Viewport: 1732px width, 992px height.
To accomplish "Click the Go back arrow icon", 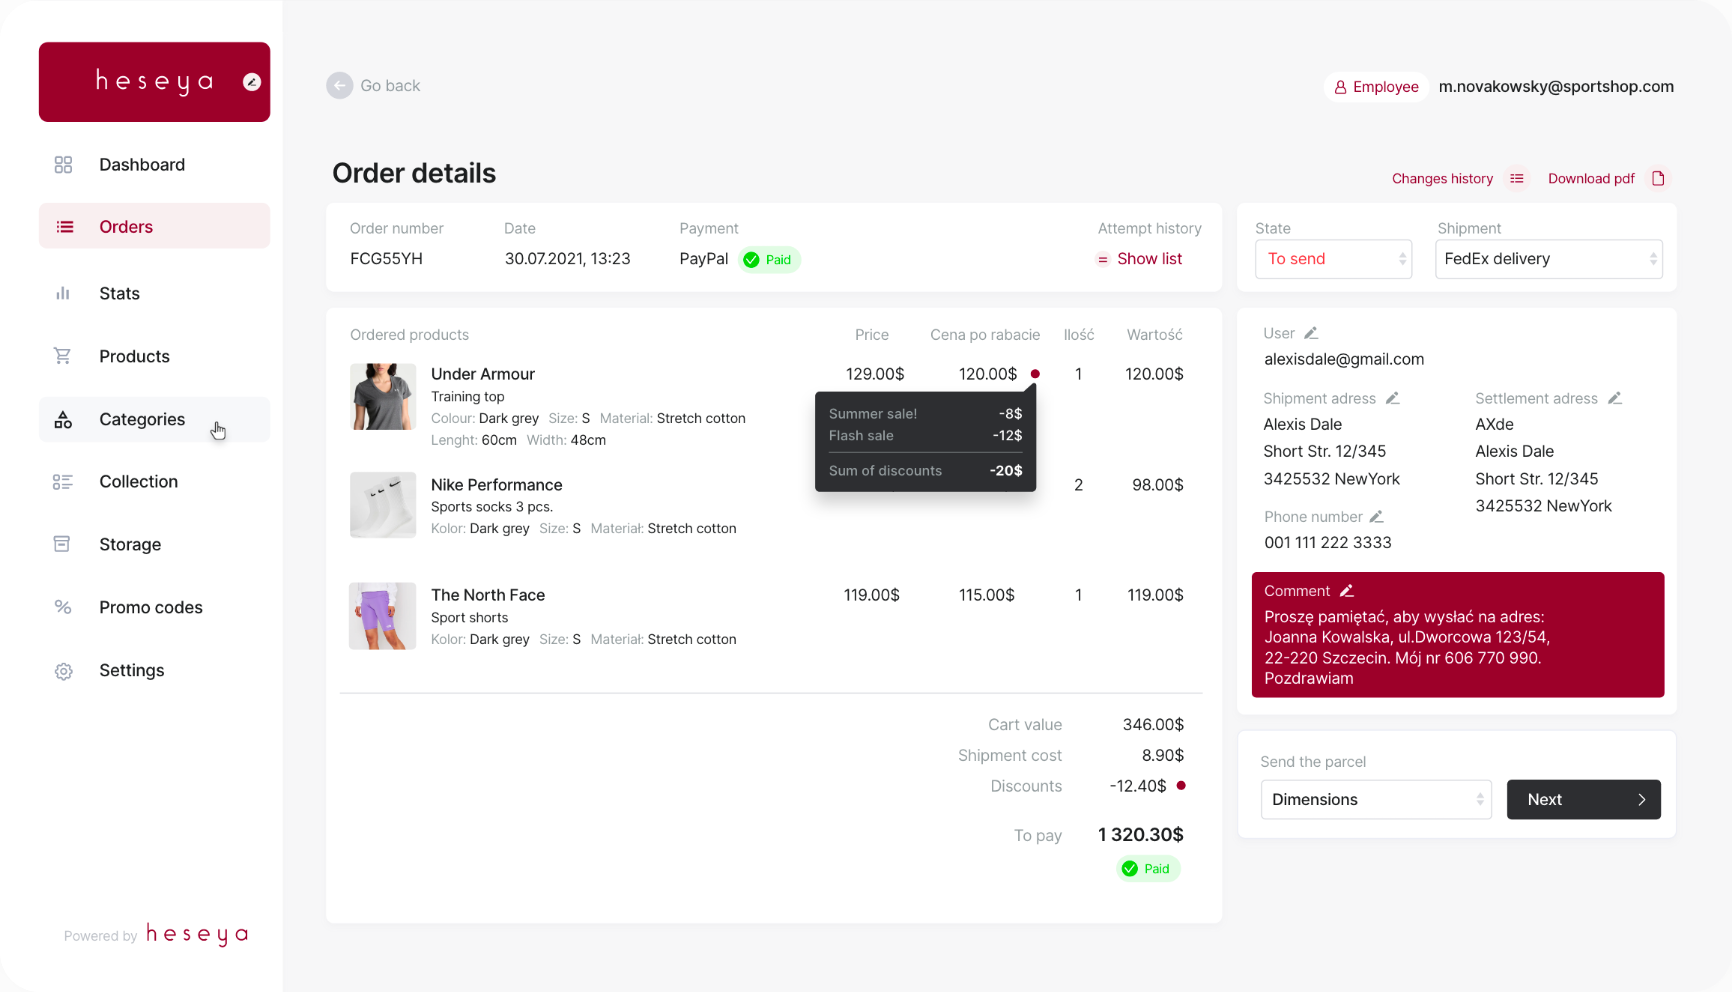I will [x=339, y=85].
